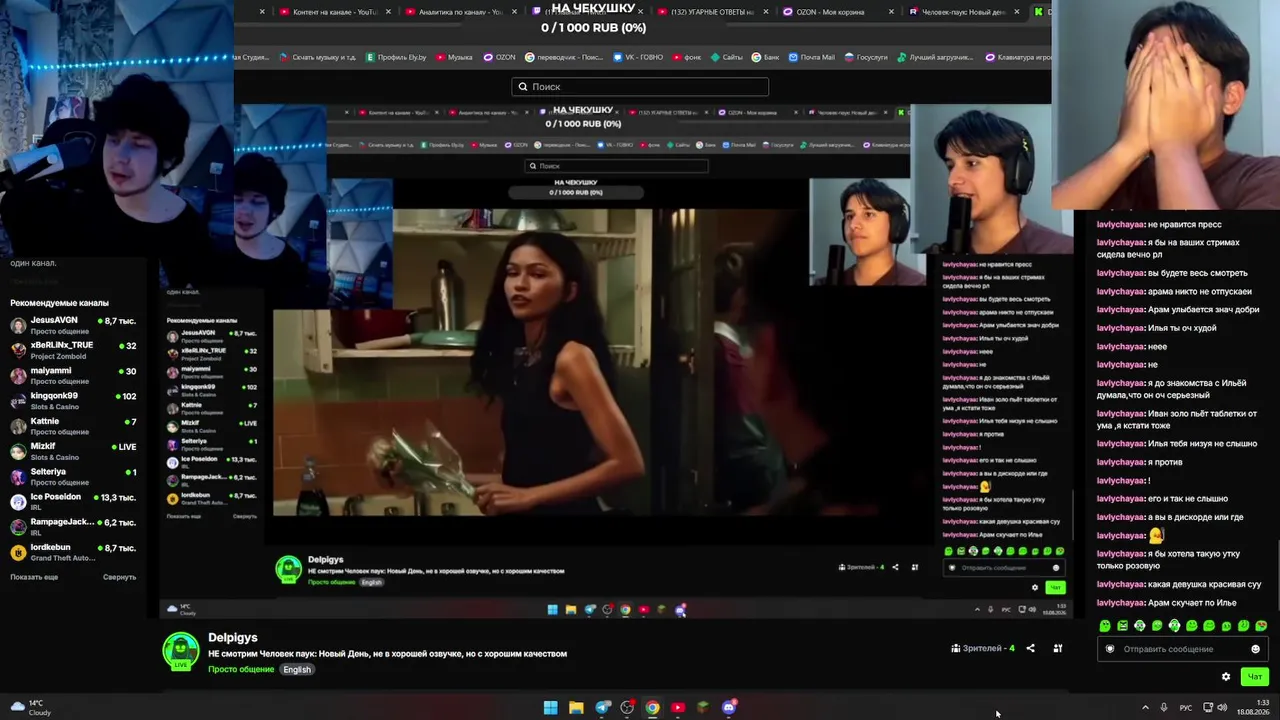Open the Лучший загрузчик bookmark

coord(935,57)
